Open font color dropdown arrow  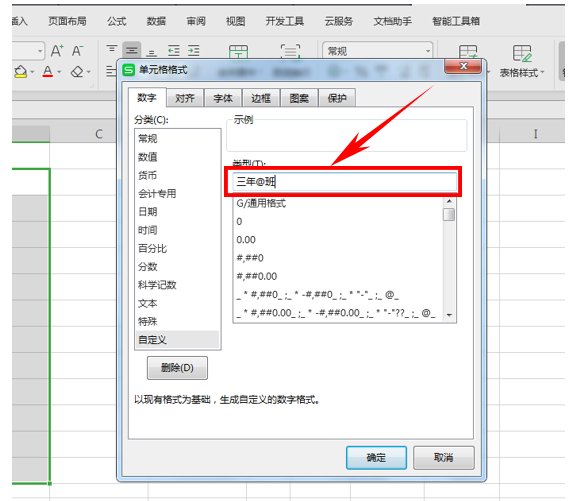(59, 72)
